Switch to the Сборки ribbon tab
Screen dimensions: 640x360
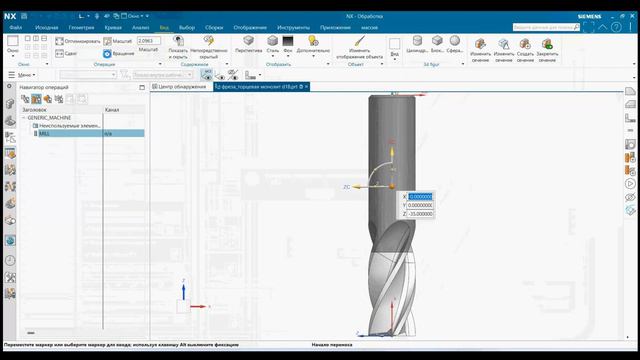pos(214,28)
